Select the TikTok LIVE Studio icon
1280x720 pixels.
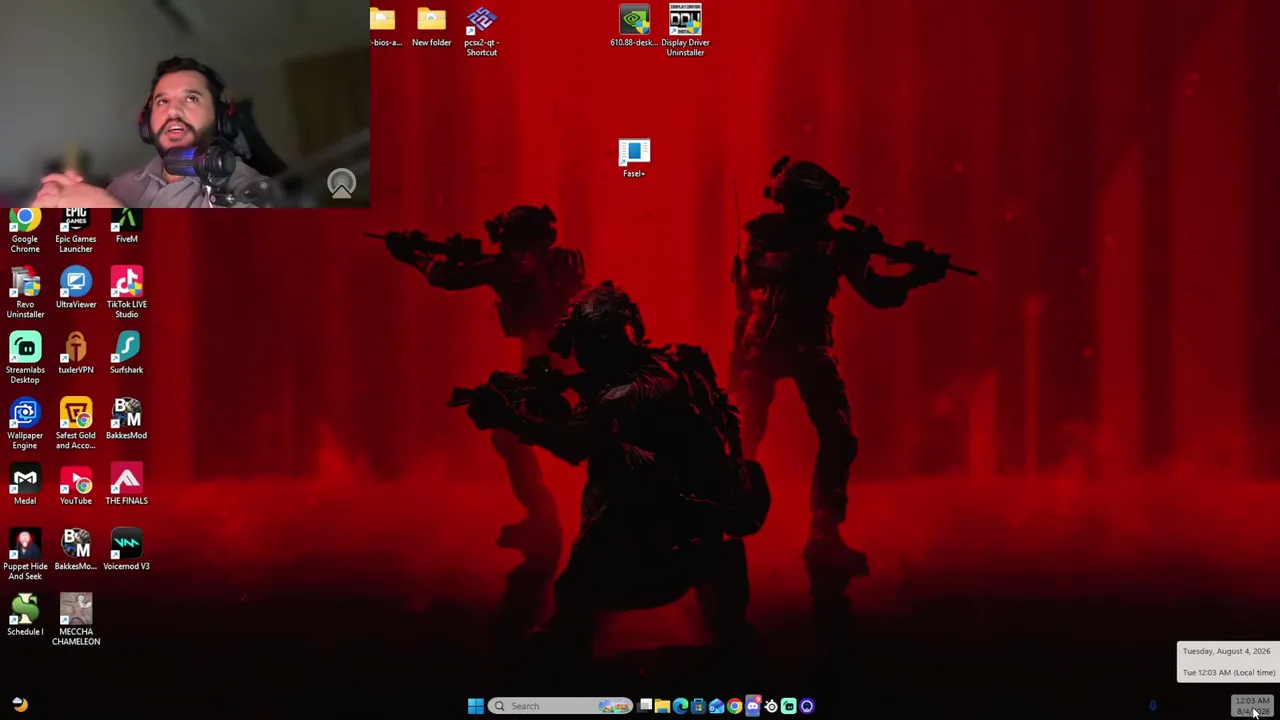click(126, 293)
